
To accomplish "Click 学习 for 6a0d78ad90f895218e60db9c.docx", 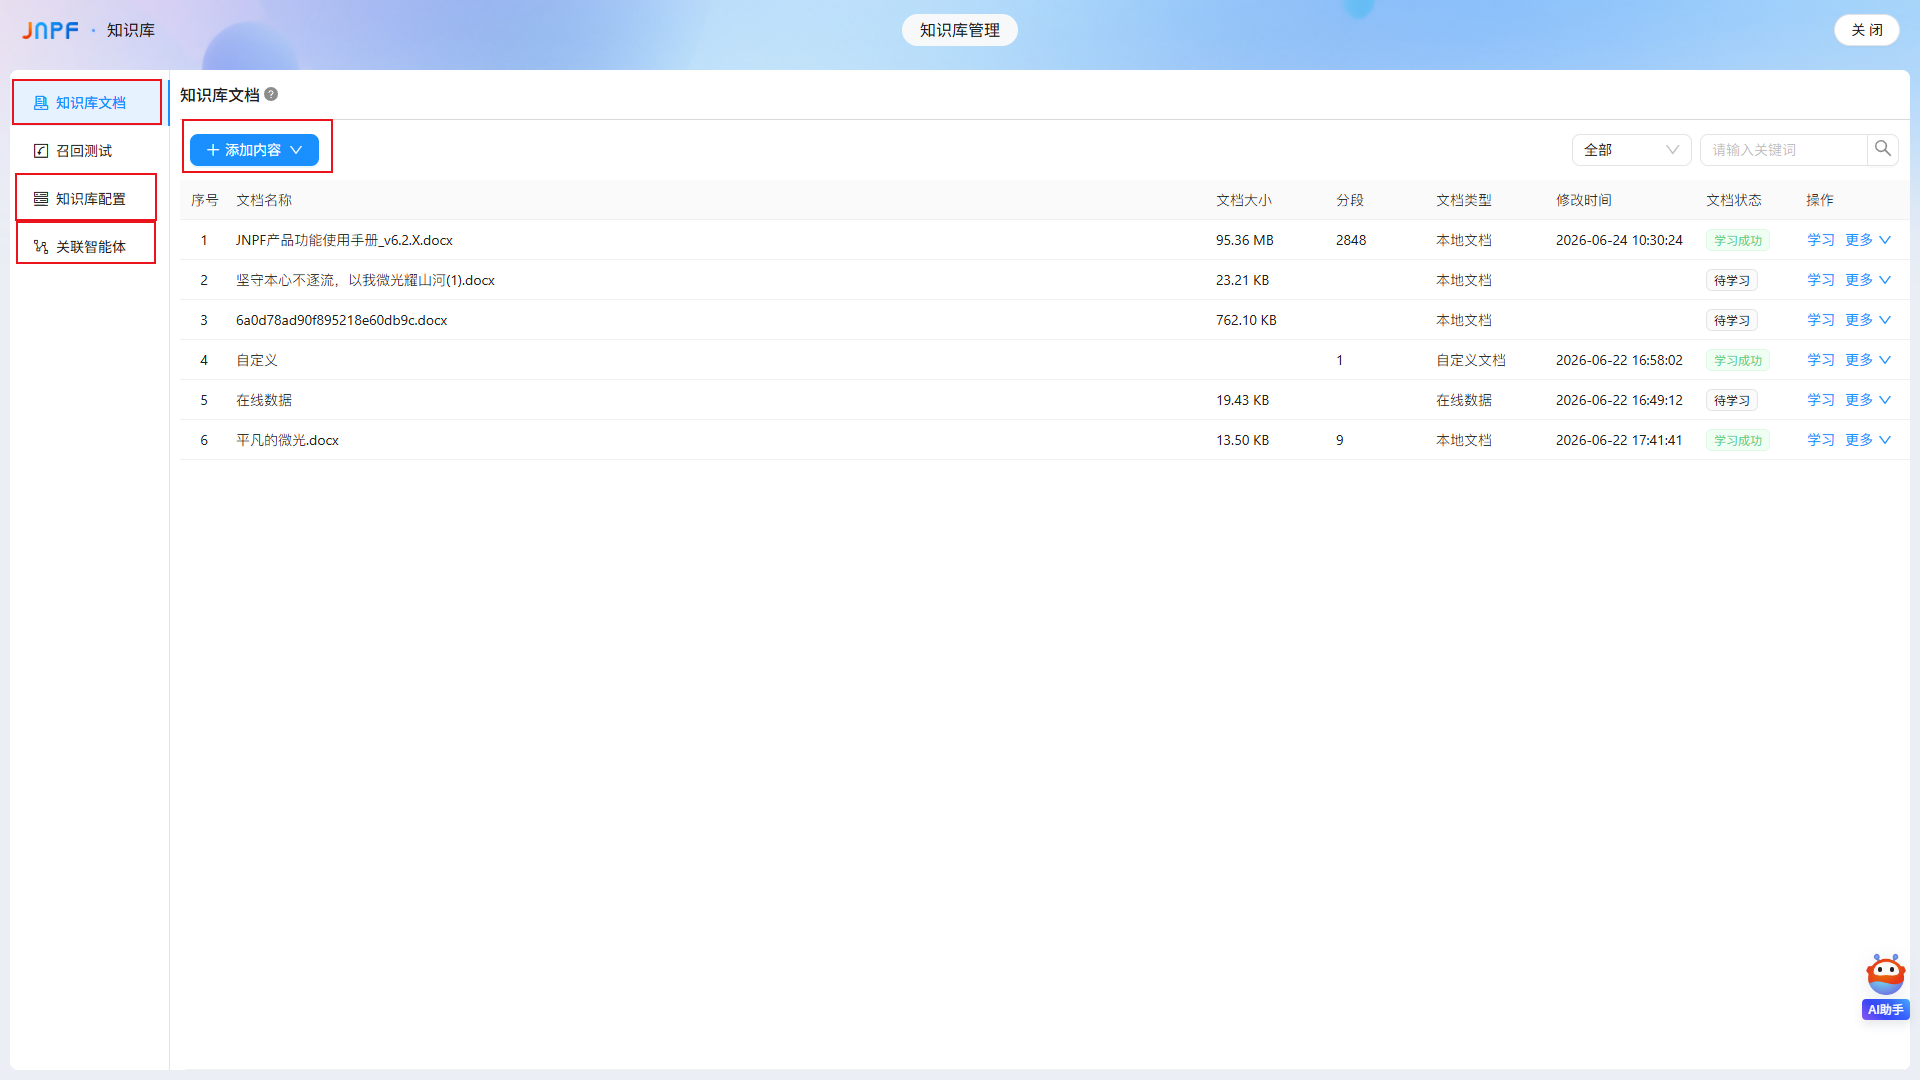I will click(1821, 320).
